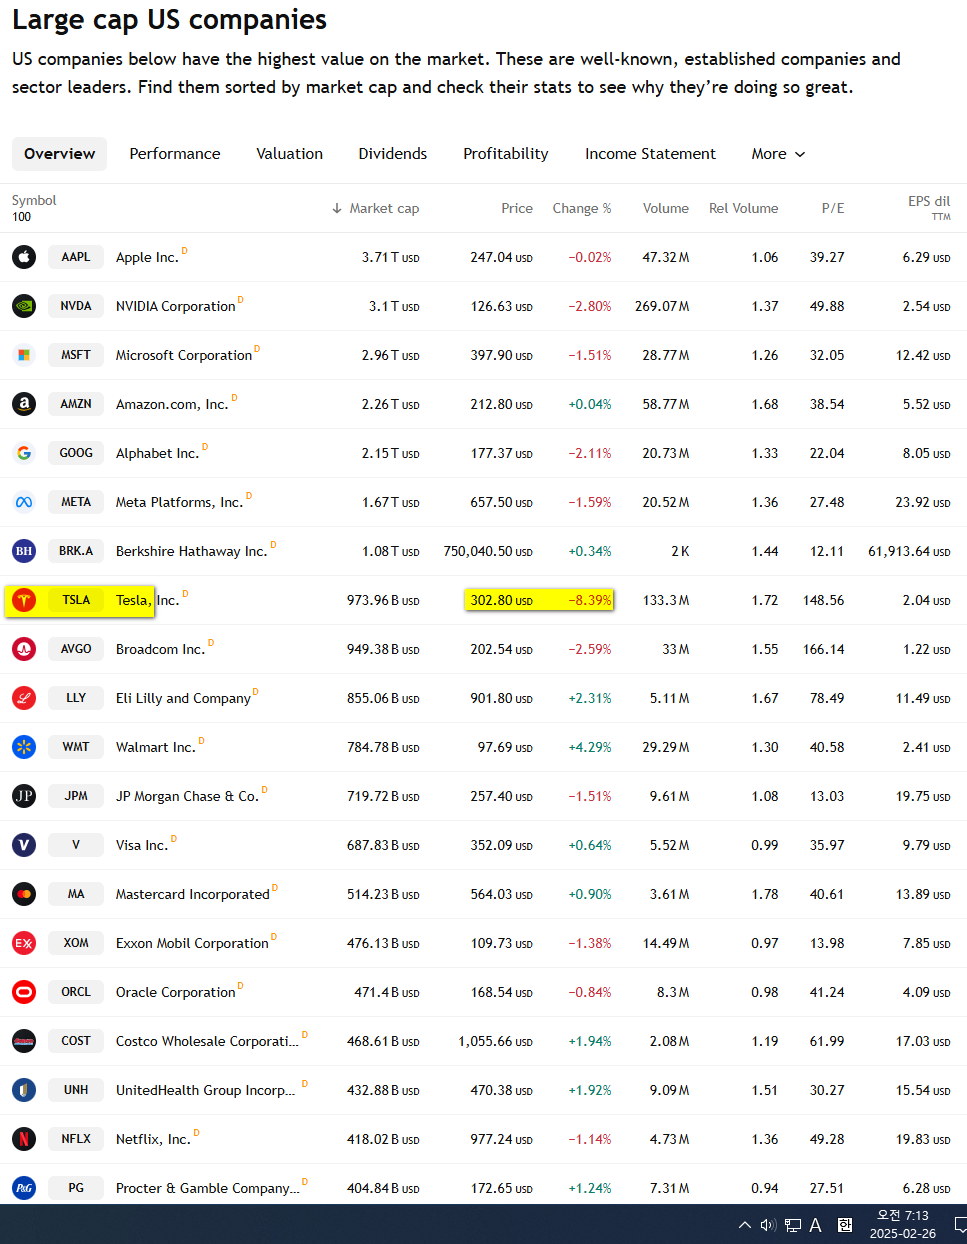Switch to the Profitability tab

coord(506,154)
